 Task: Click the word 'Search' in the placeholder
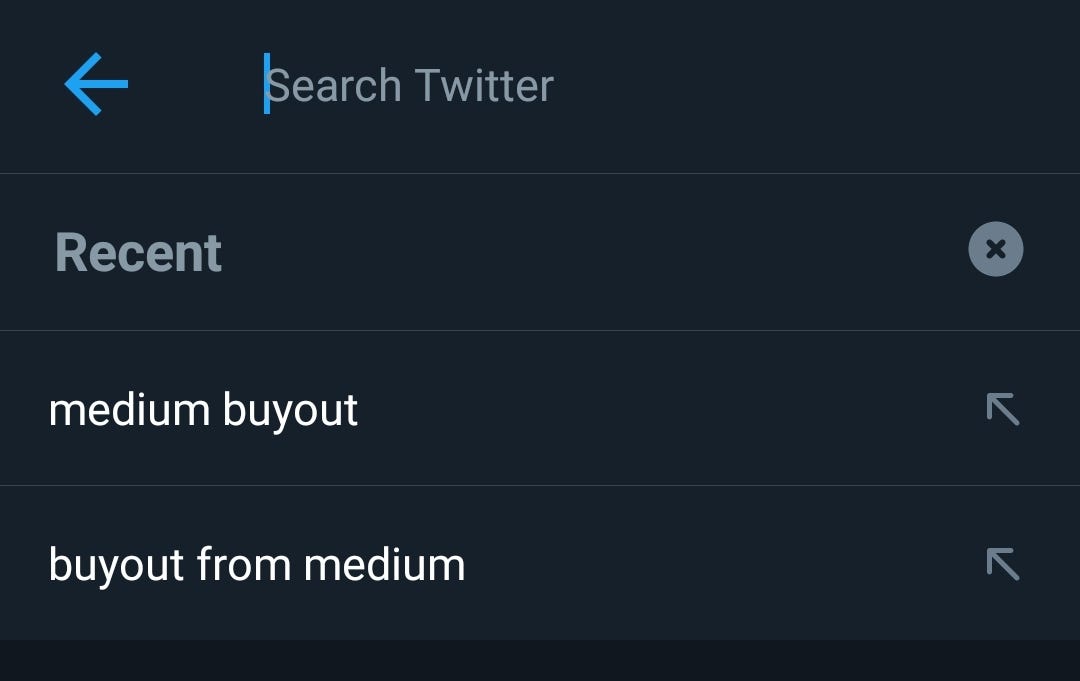pos(334,85)
